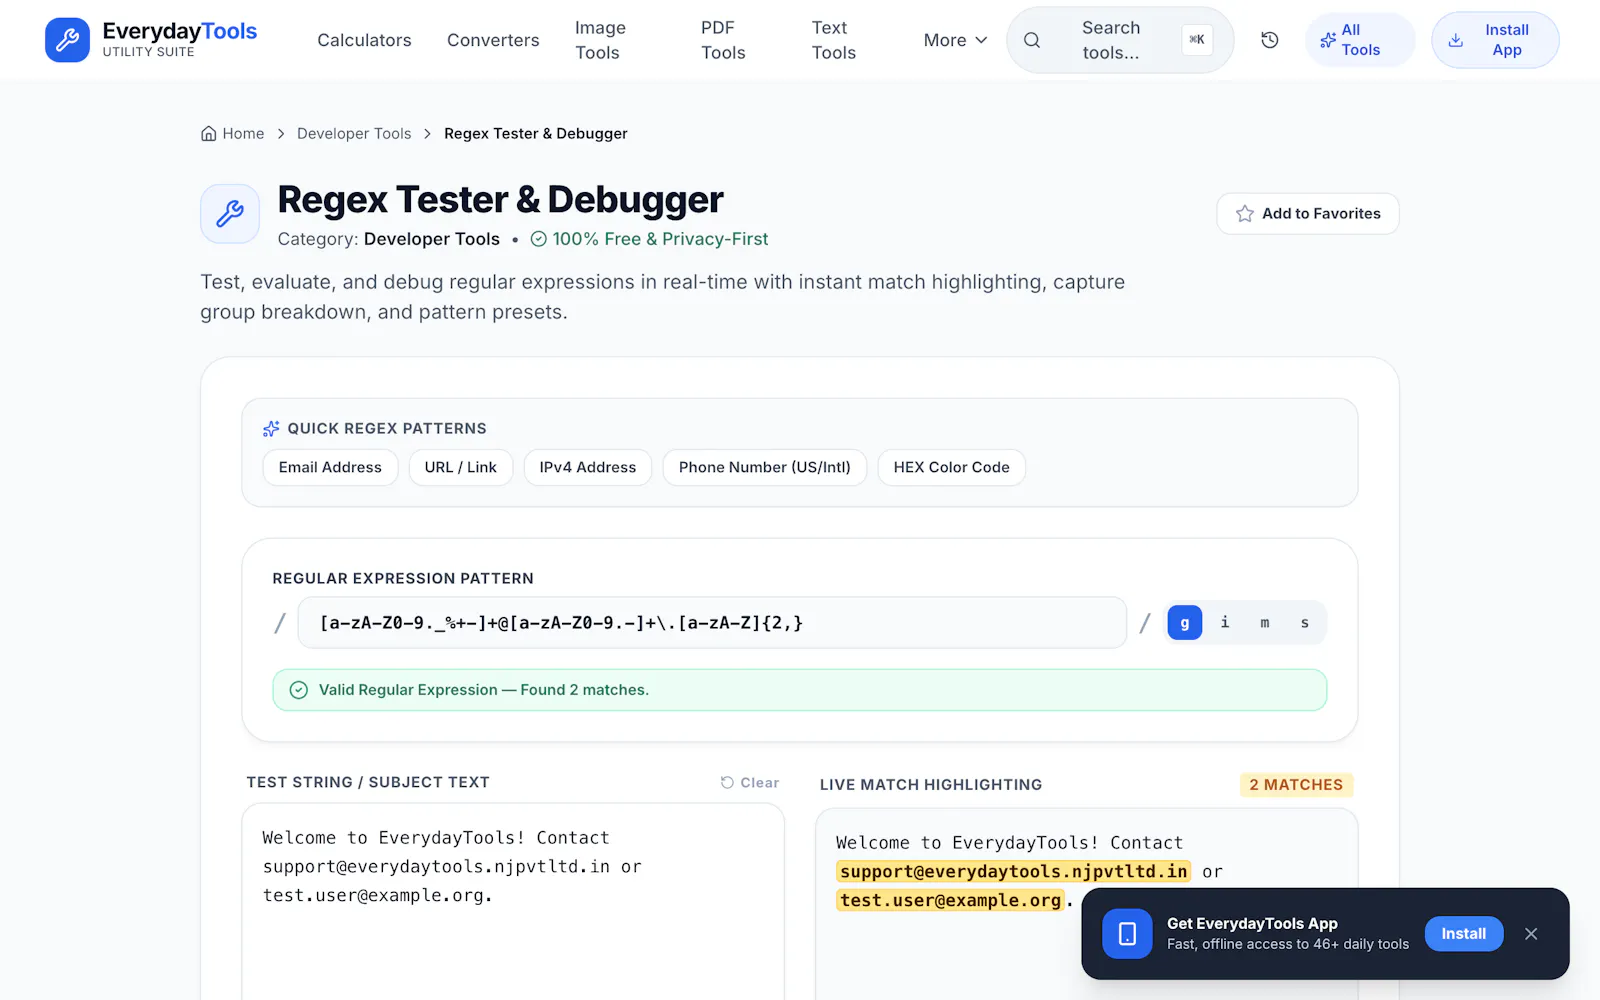Go to Developer Tools breadcrumb link
The image size is (1600, 1000).
[x=354, y=134]
